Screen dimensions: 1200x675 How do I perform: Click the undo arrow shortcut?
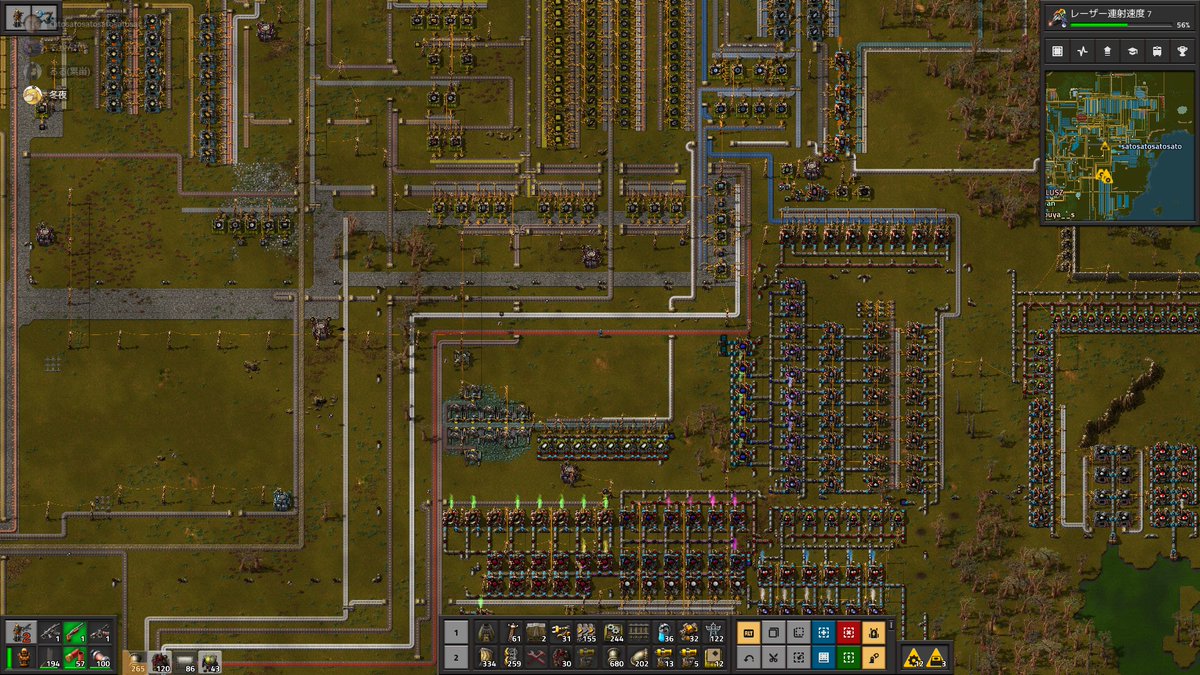pos(749,657)
